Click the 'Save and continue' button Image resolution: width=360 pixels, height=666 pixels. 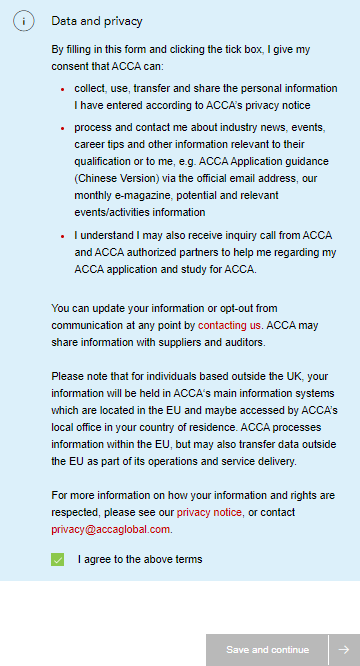coord(267,650)
